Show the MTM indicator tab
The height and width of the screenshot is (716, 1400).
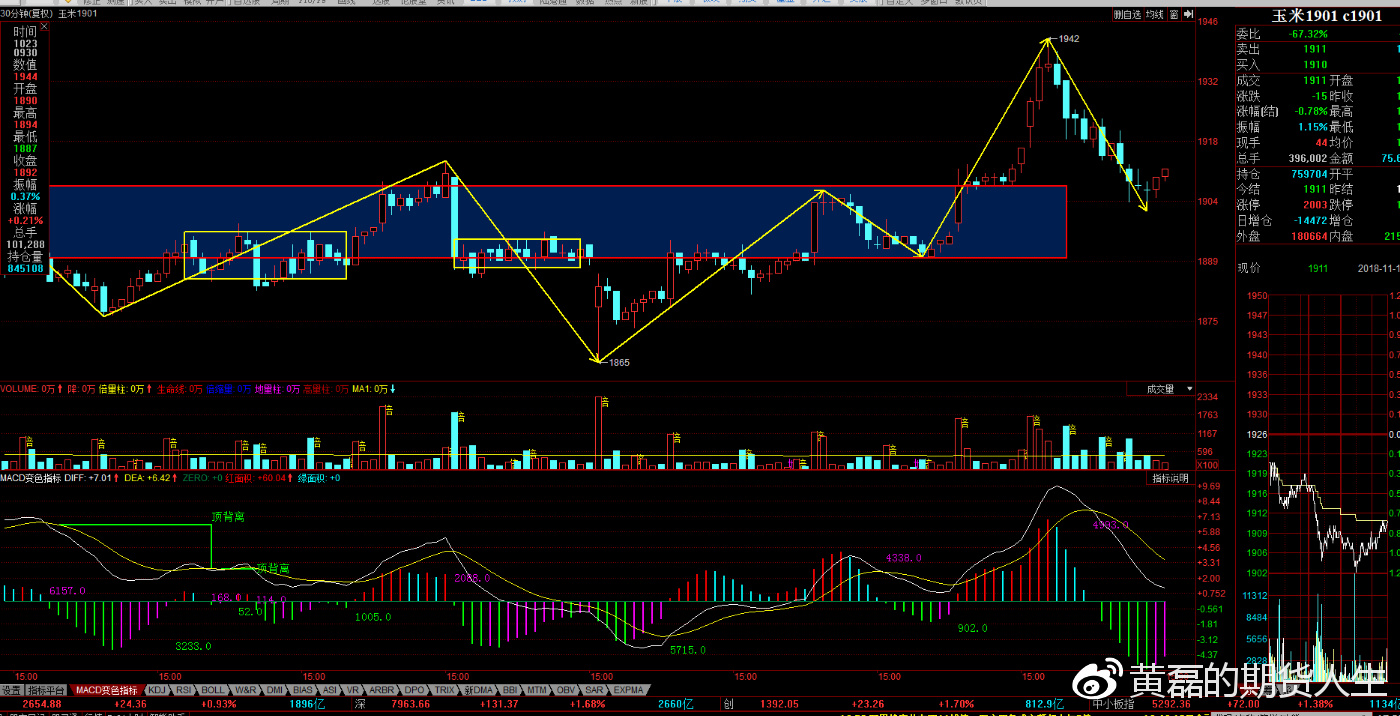coord(537,690)
